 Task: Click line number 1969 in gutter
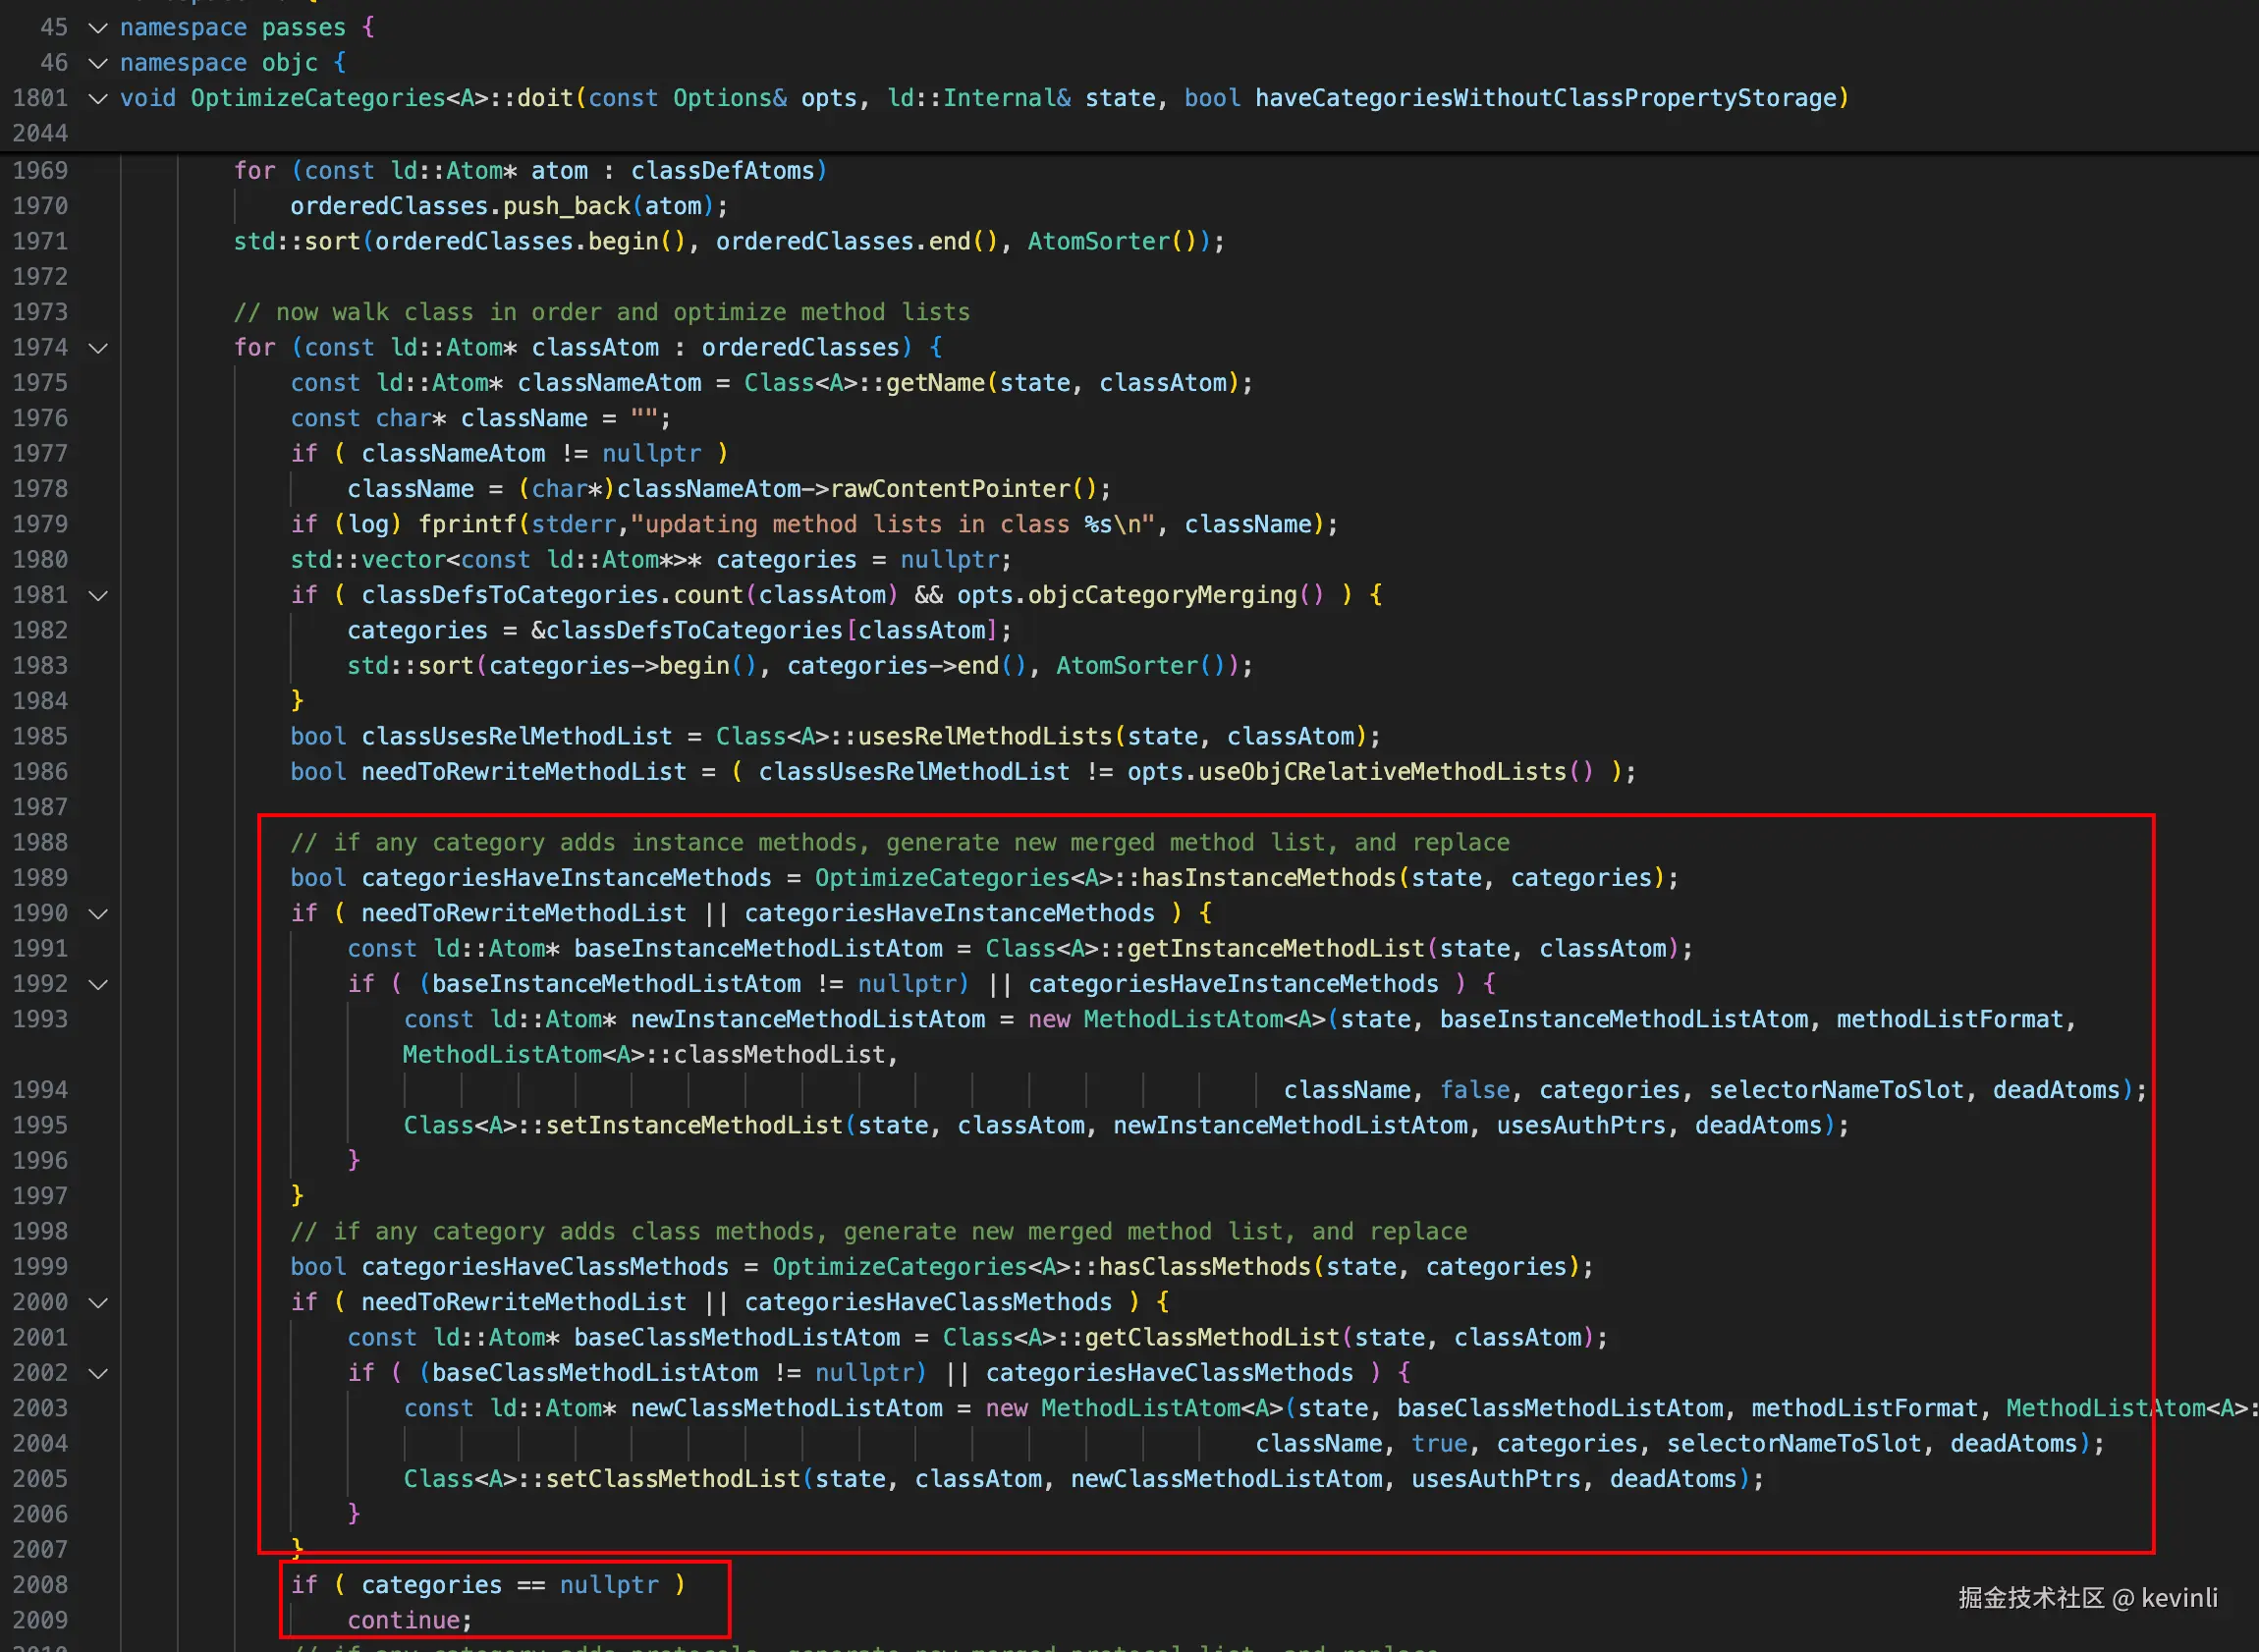(x=40, y=171)
